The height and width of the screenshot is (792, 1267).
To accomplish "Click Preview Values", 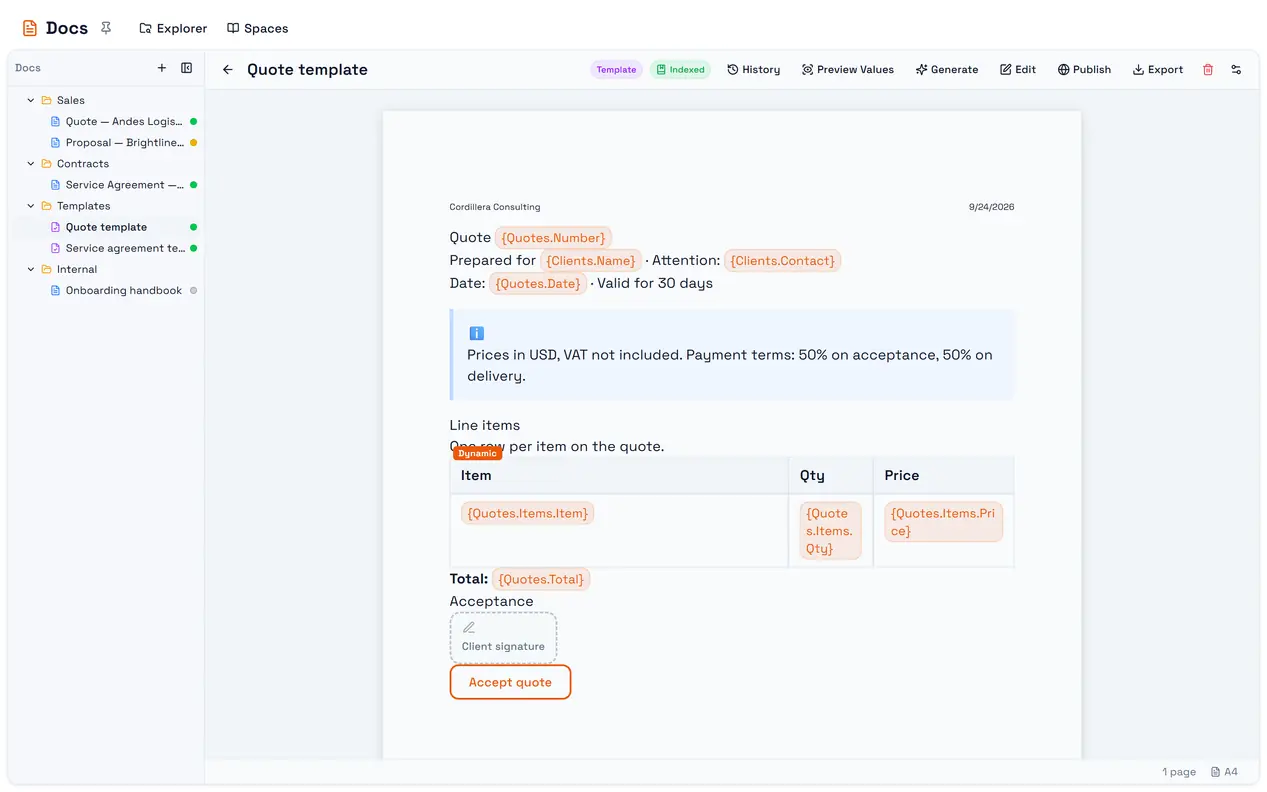I will click(848, 70).
